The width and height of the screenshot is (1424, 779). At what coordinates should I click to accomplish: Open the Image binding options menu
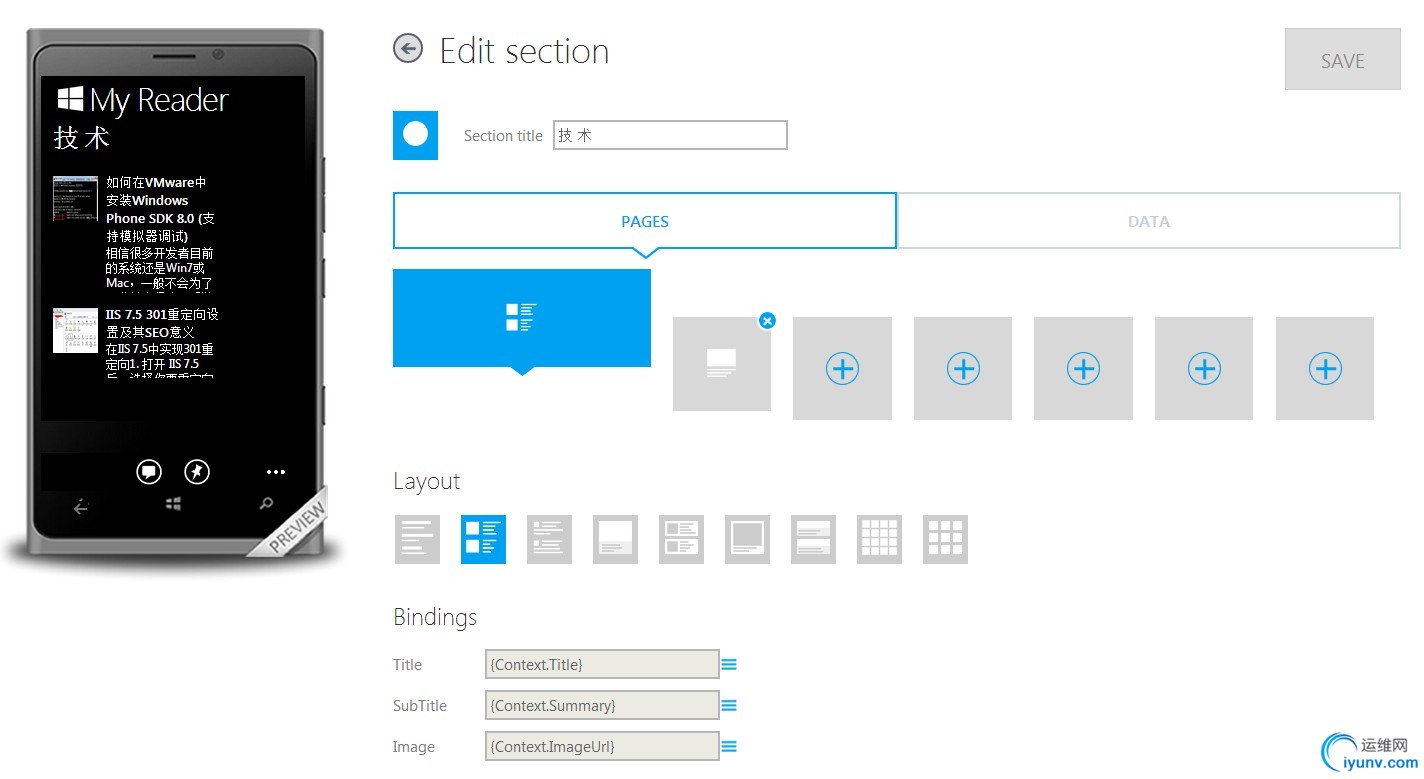pos(729,746)
